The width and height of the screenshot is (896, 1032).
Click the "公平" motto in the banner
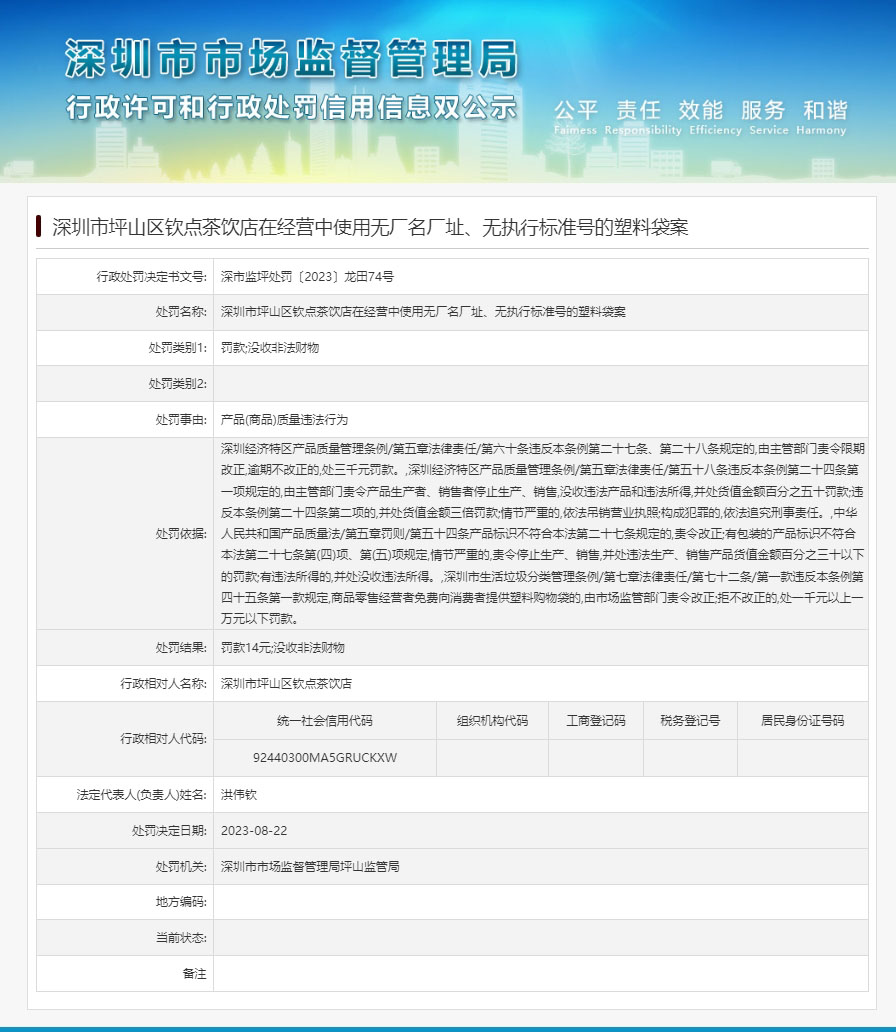(575, 110)
